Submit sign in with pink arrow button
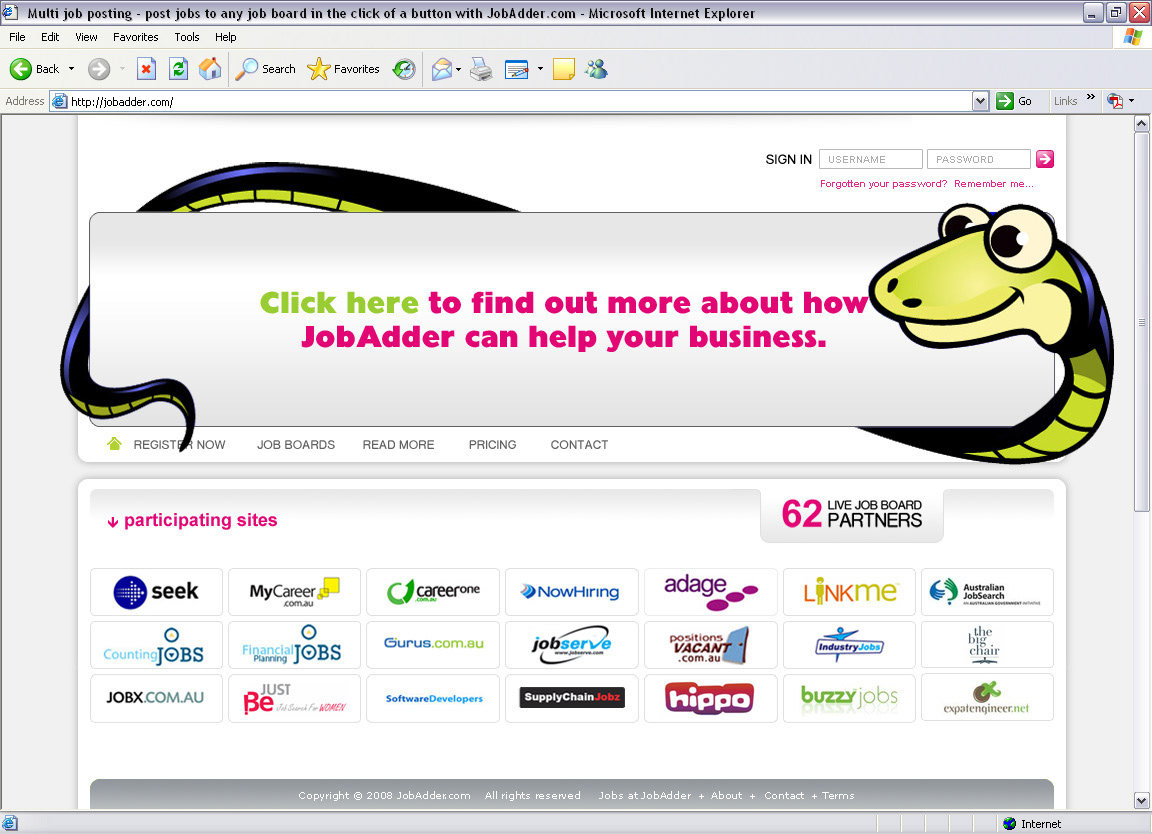The width and height of the screenshot is (1152, 834). [x=1045, y=159]
